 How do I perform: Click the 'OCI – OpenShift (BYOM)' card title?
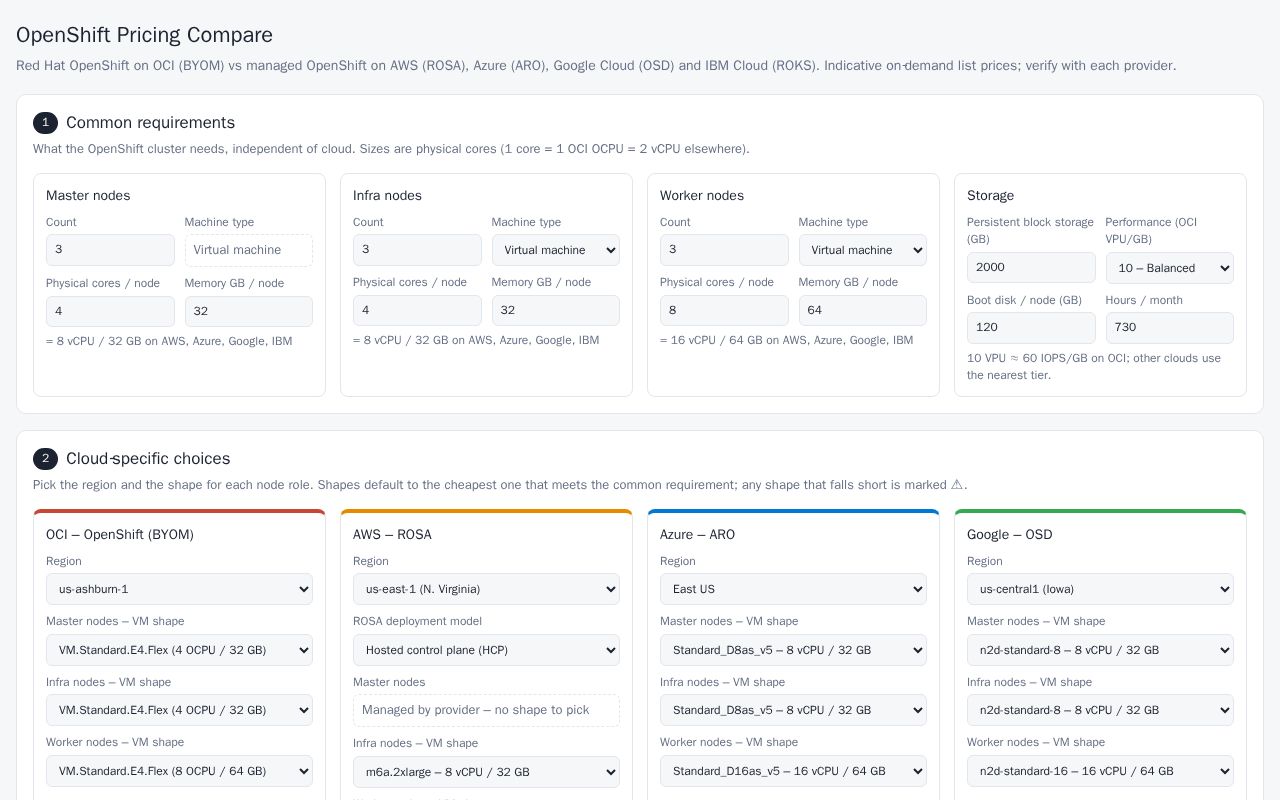(x=120, y=535)
